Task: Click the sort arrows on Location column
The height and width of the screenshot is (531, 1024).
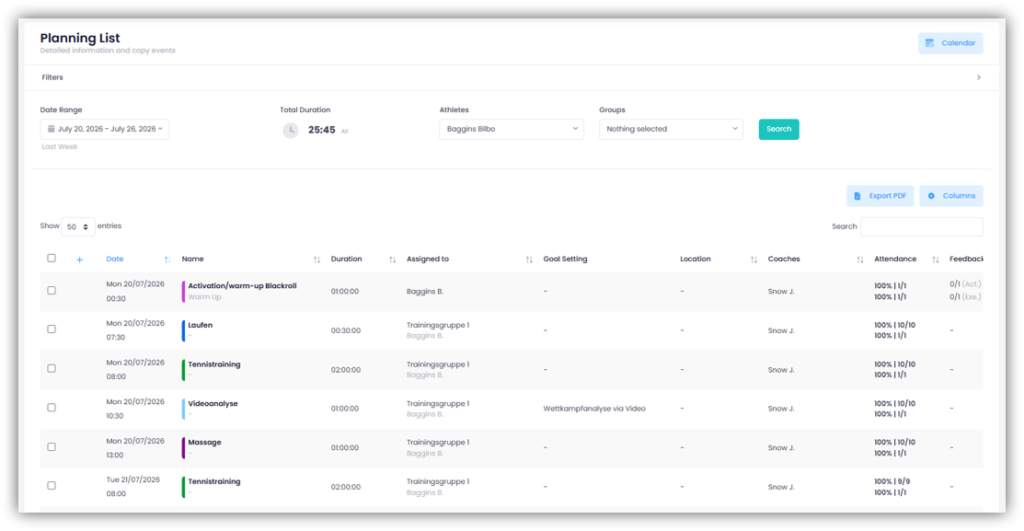Action: click(x=754, y=259)
